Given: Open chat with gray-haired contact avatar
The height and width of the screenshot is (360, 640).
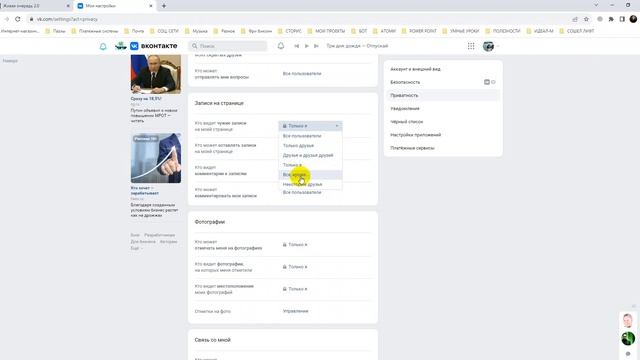Looking at the screenshot, I should (628, 320).
